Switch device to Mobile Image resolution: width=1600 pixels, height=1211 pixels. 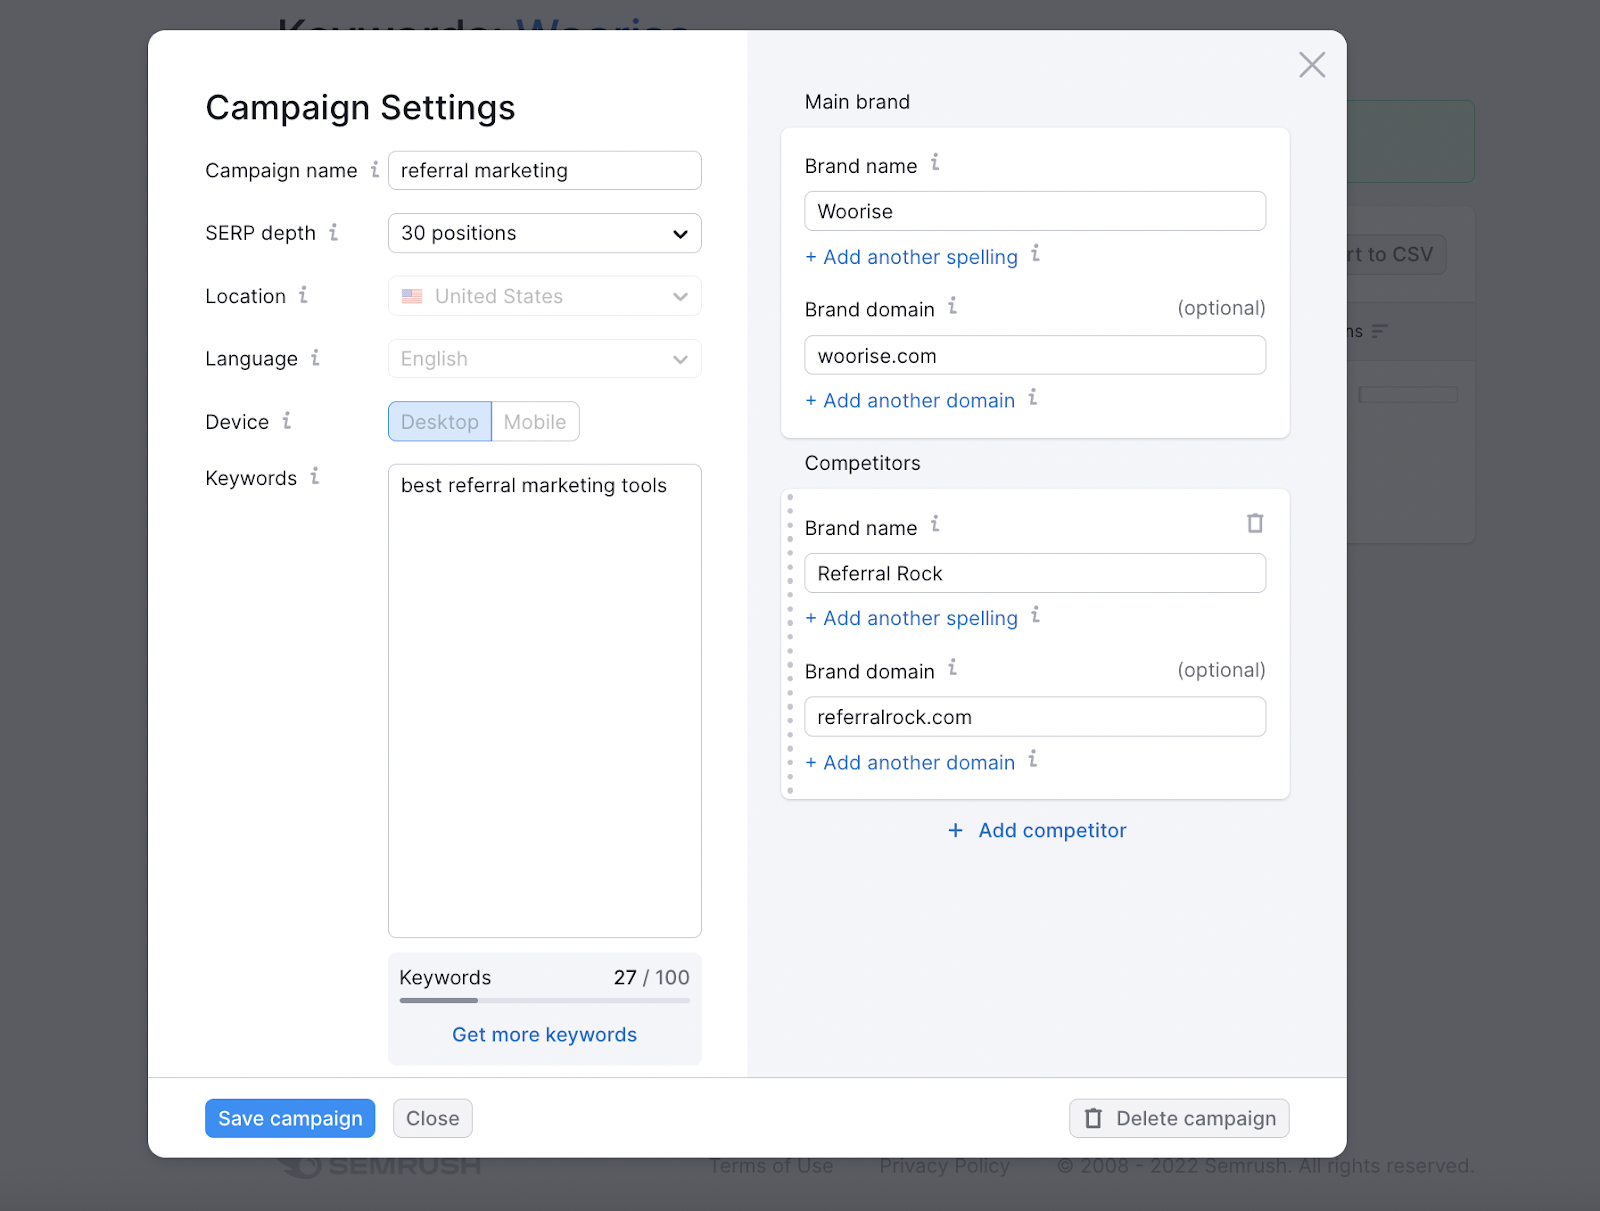[x=535, y=422]
